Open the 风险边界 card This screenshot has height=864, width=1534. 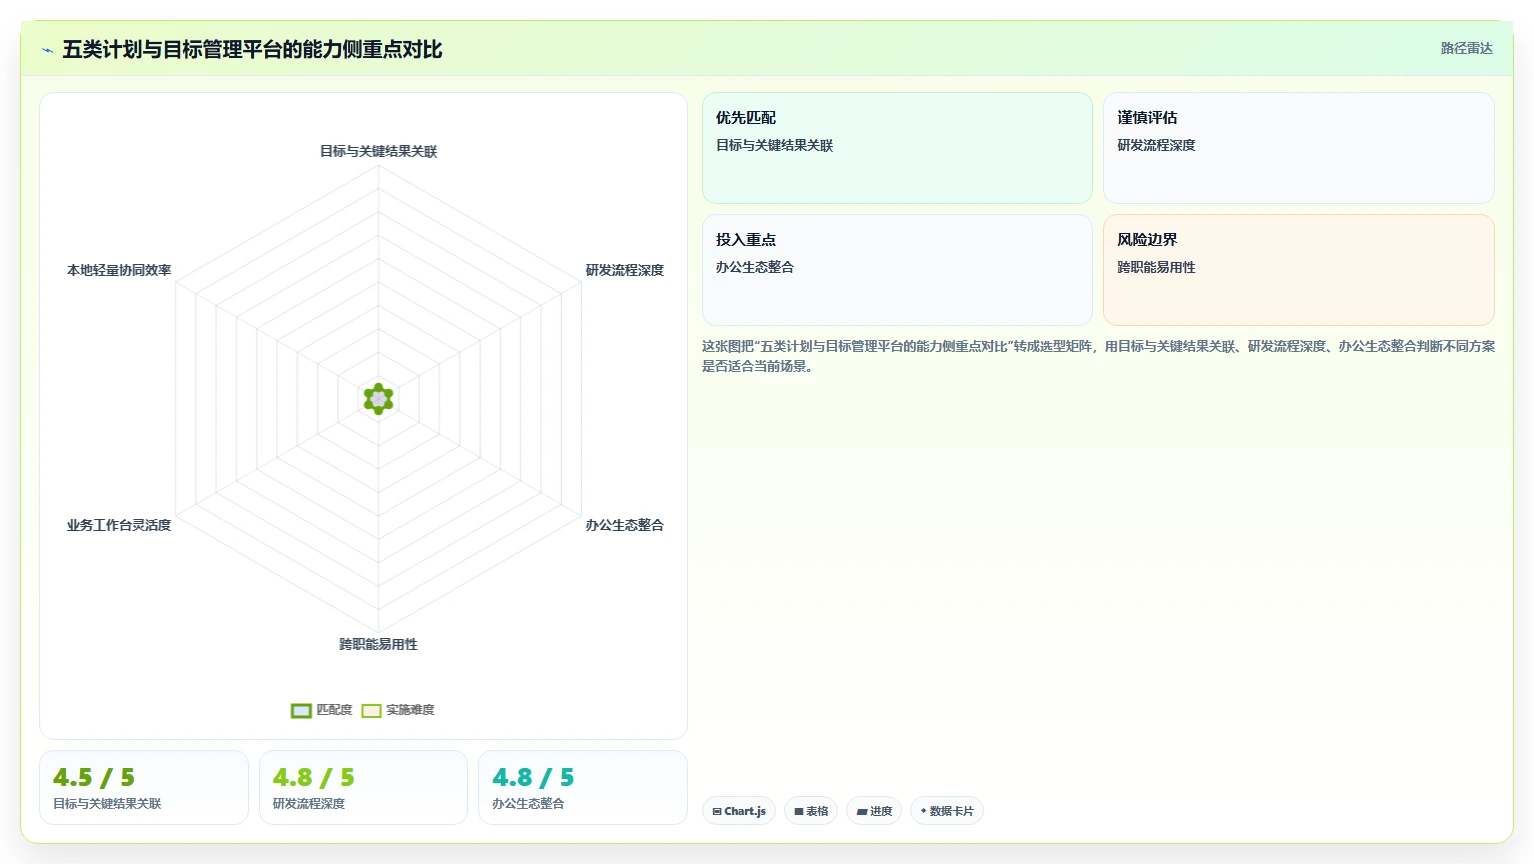tap(1298, 270)
